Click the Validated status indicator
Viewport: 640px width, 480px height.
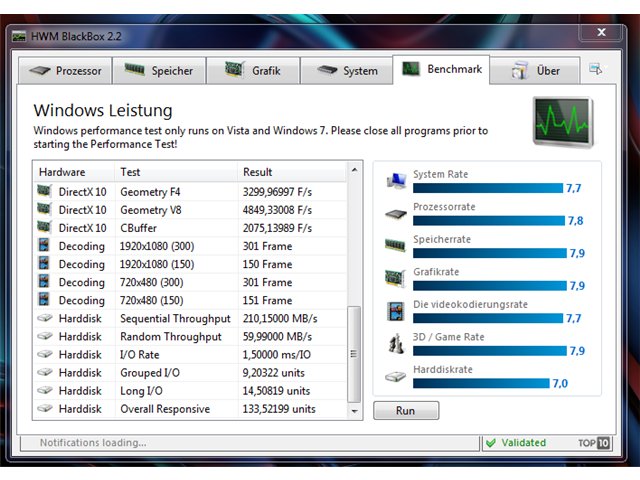[x=516, y=443]
